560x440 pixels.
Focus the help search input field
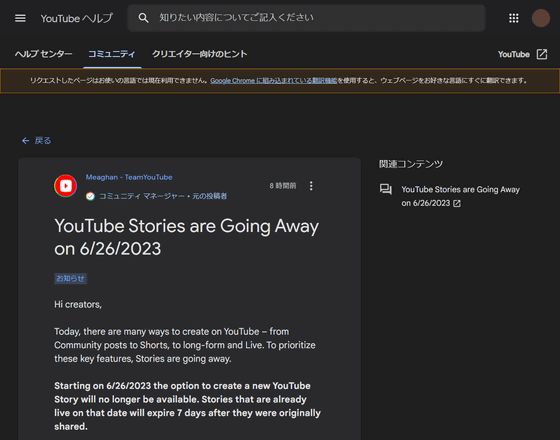(306, 18)
